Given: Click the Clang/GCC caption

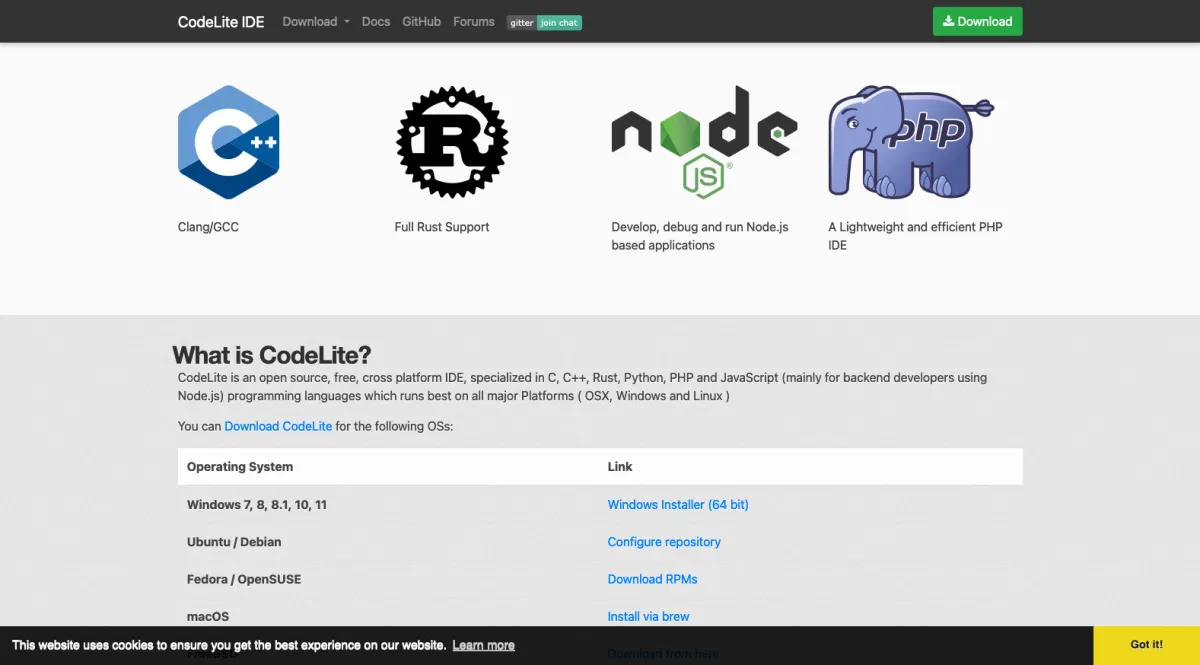Looking at the screenshot, I should pyautogui.click(x=208, y=227).
